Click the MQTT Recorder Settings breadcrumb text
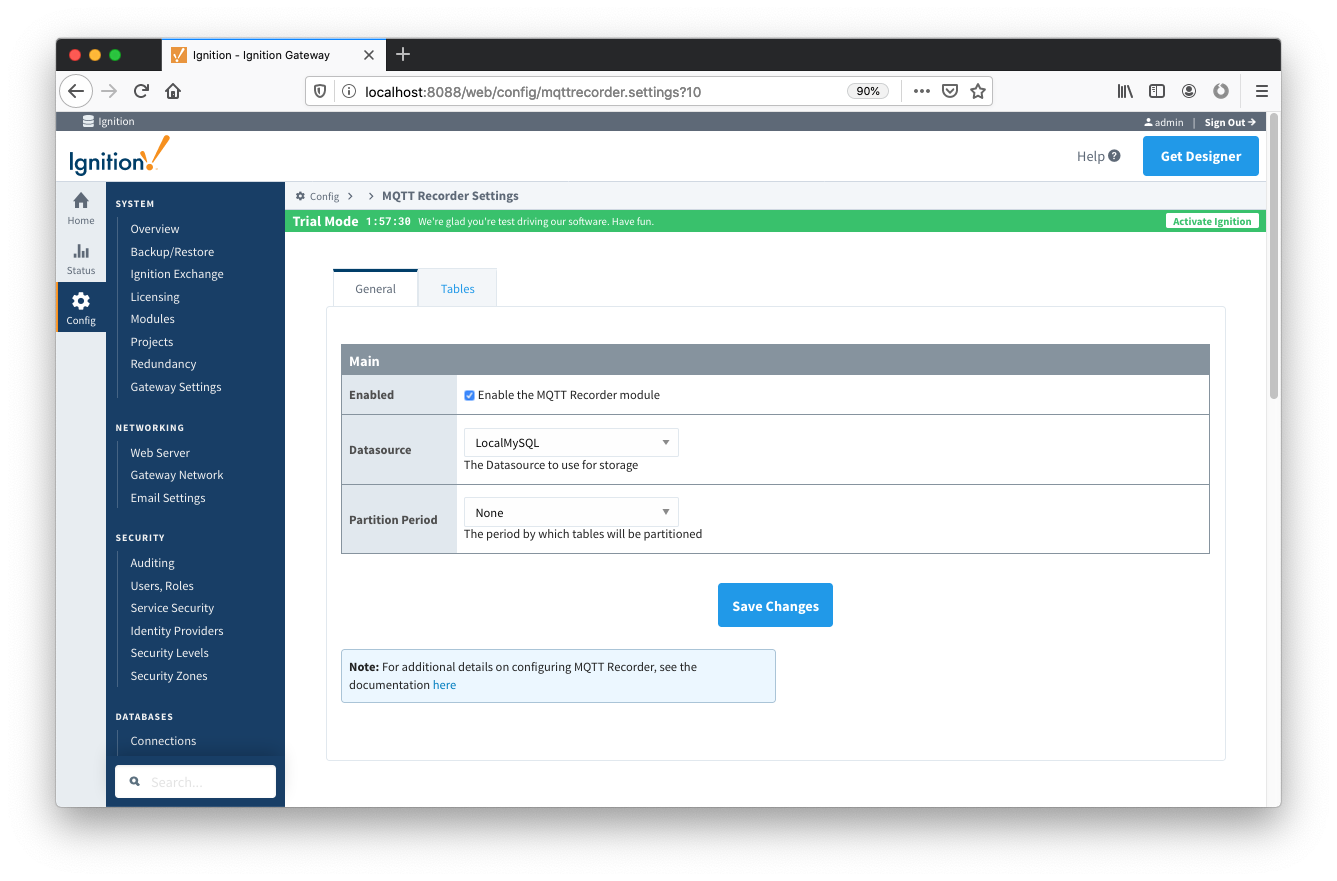This screenshot has height=881, width=1337. tap(450, 196)
